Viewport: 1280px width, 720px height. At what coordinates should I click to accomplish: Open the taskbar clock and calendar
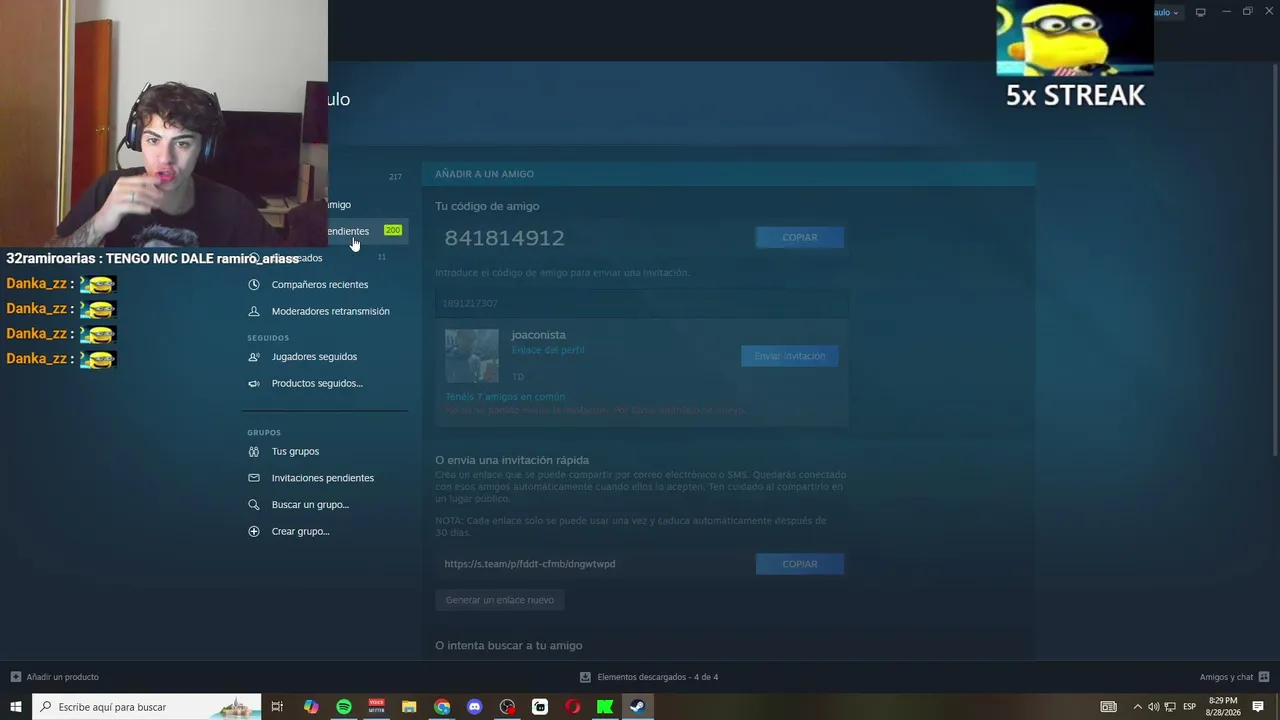1224,707
